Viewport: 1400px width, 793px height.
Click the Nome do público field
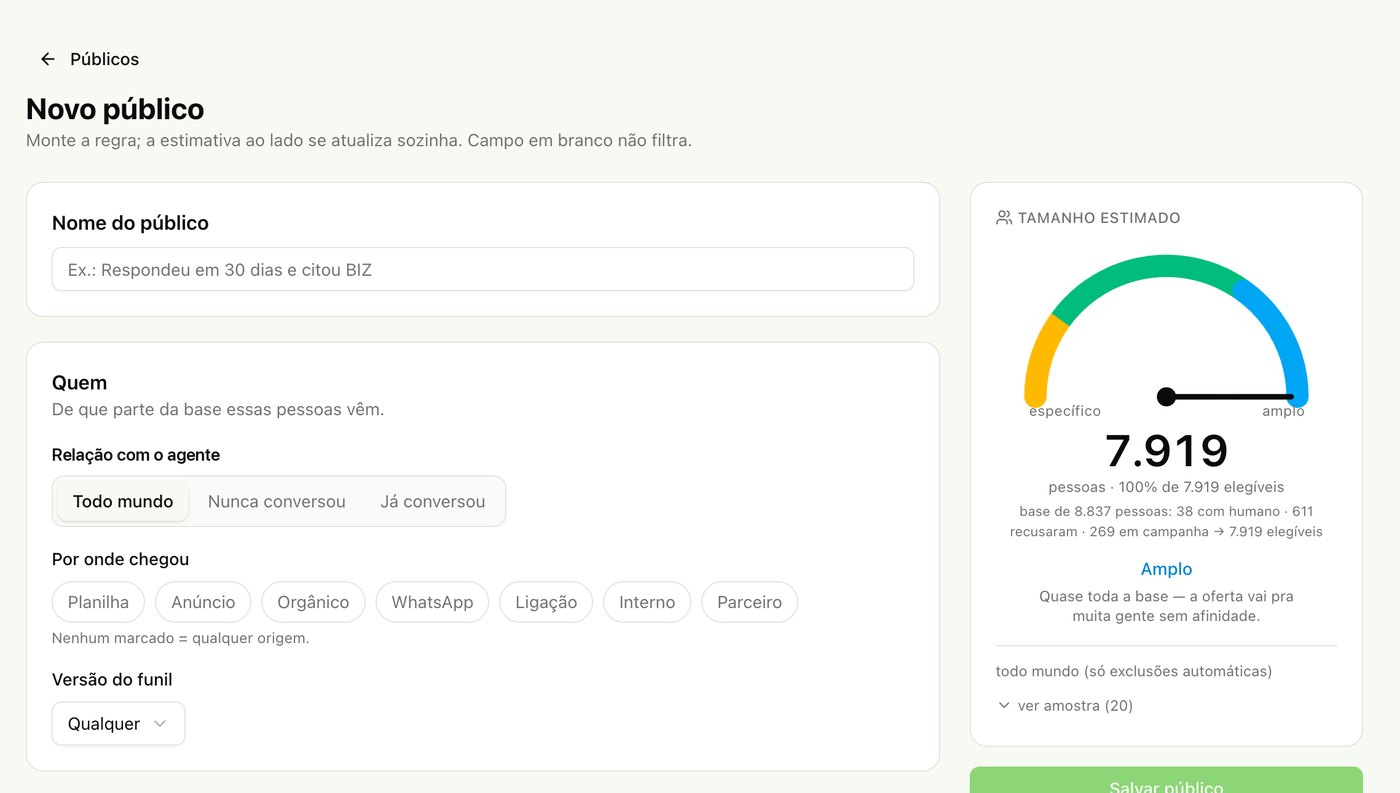click(483, 269)
